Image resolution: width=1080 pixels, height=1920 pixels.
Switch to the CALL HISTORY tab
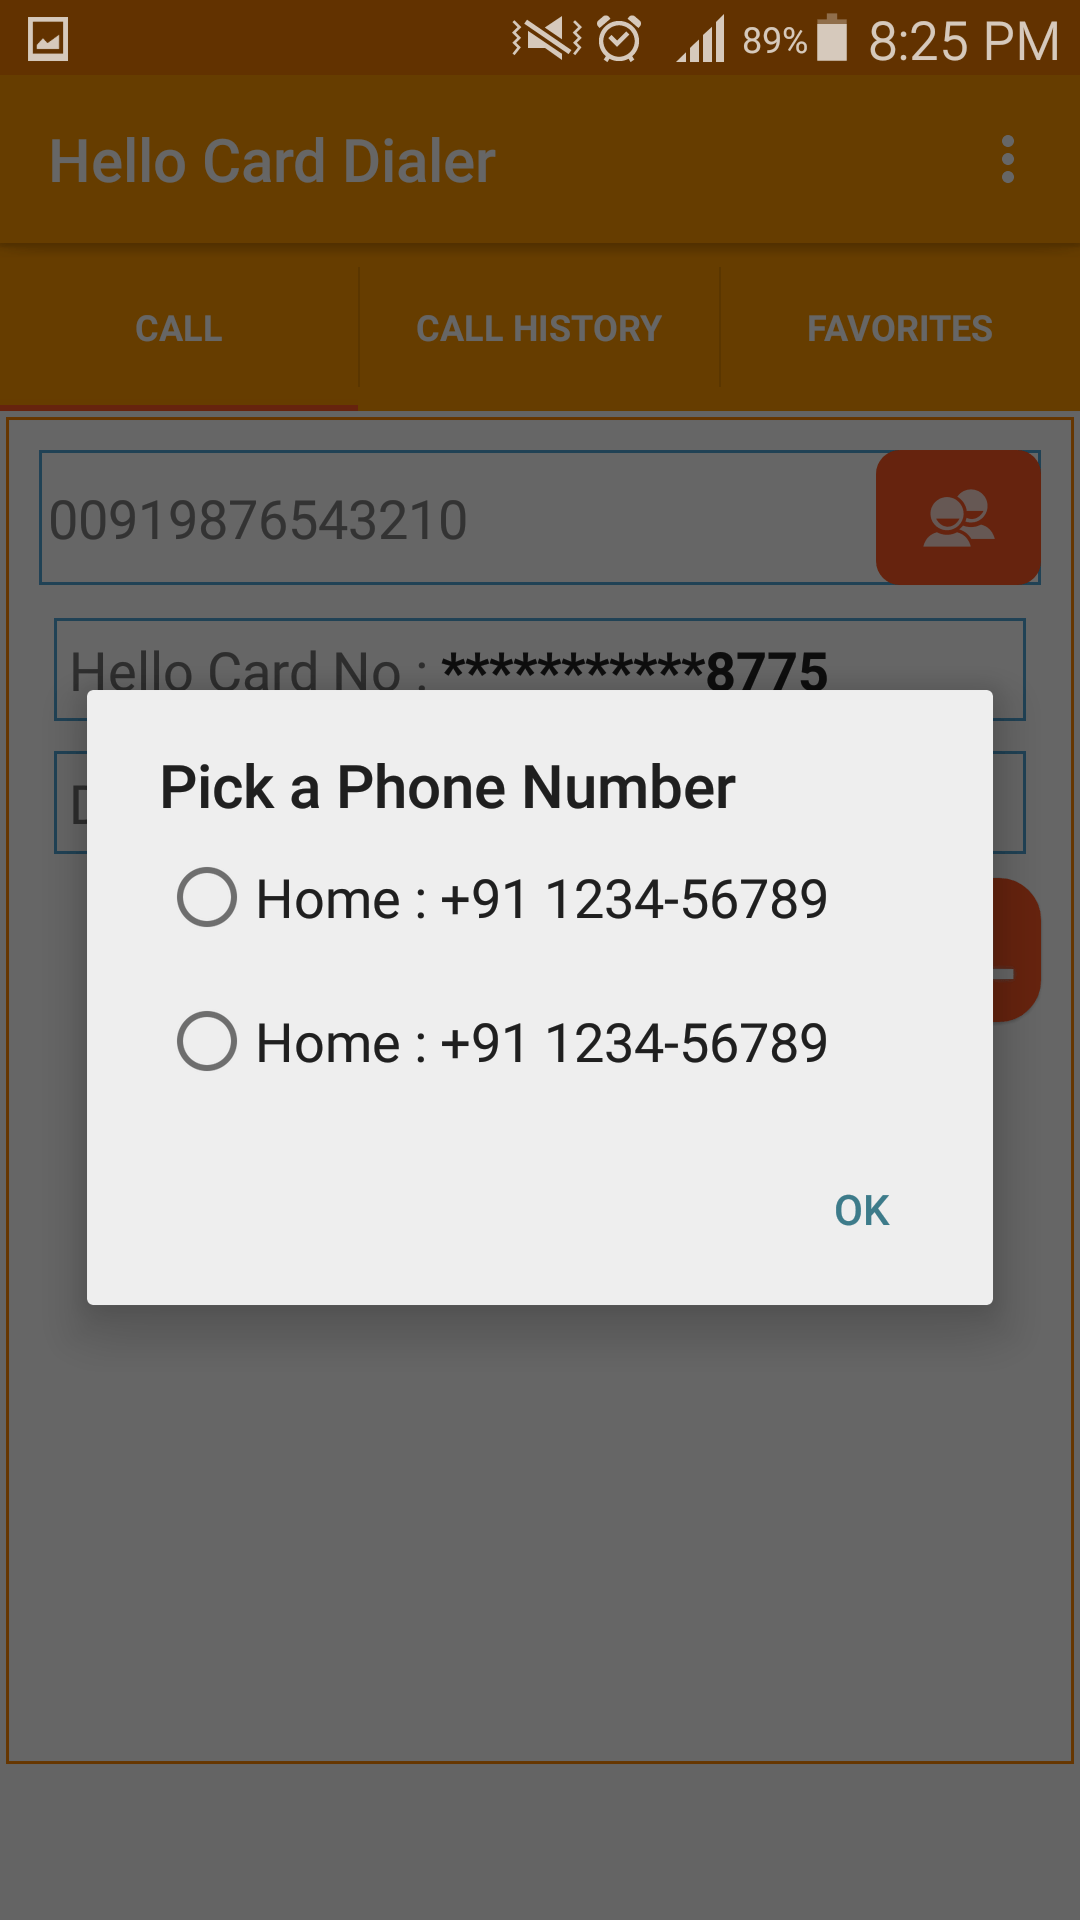coord(539,329)
